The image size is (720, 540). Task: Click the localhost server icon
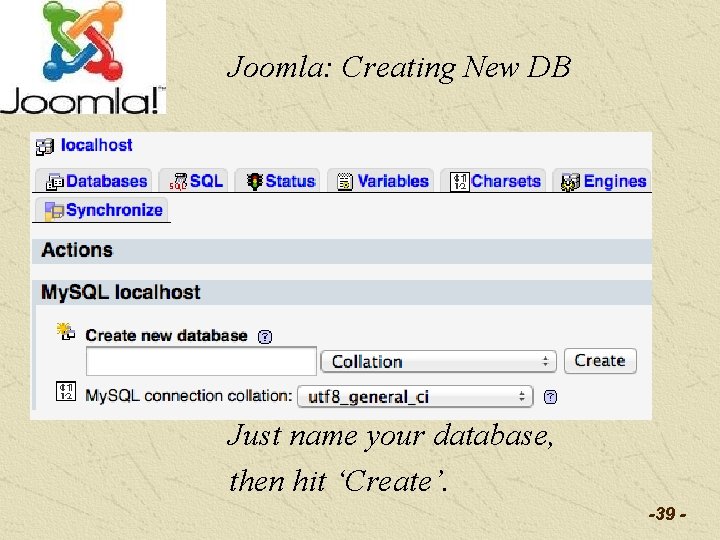tap(45, 147)
